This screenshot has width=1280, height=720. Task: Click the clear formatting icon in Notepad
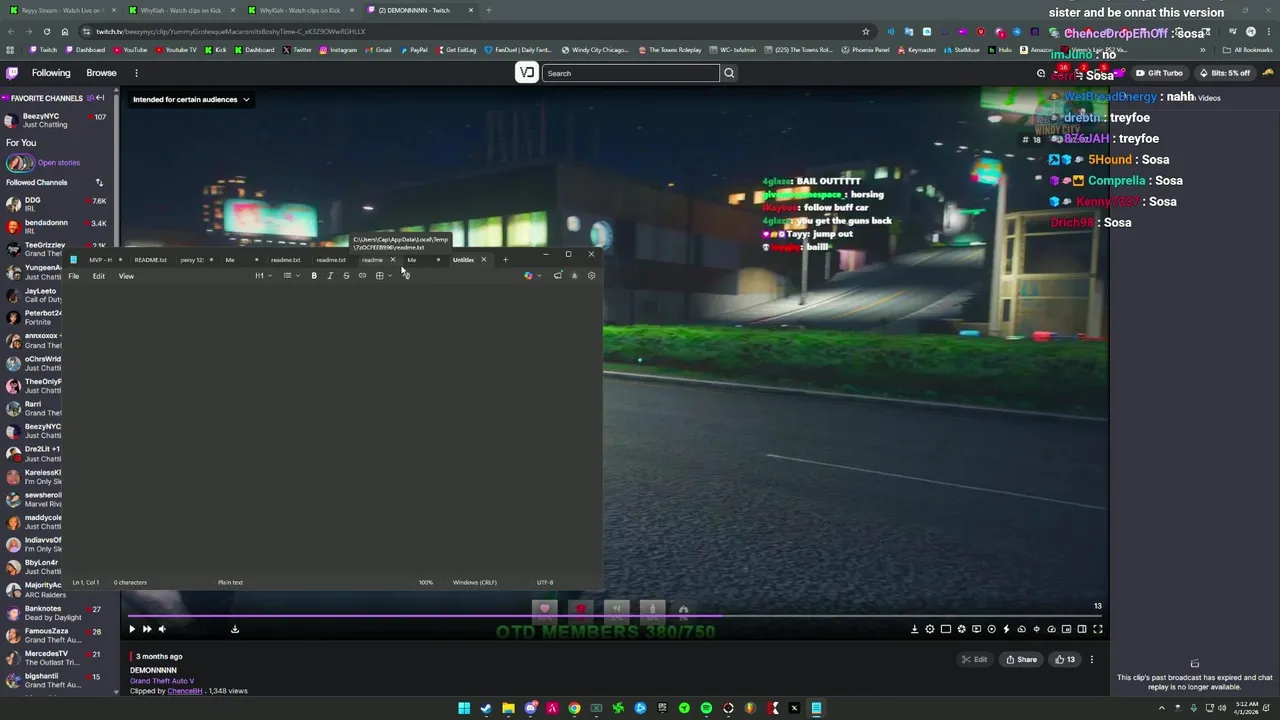click(405, 276)
